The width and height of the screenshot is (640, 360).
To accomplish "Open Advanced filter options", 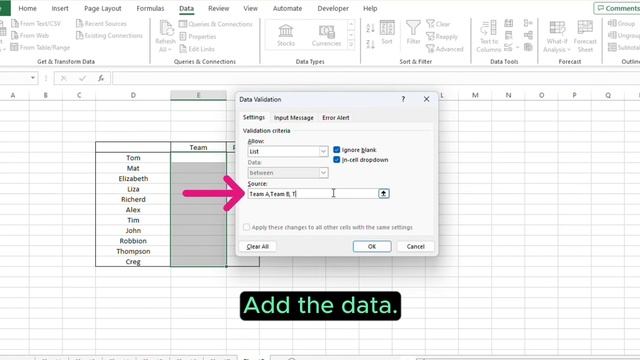I will click(x=445, y=49).
